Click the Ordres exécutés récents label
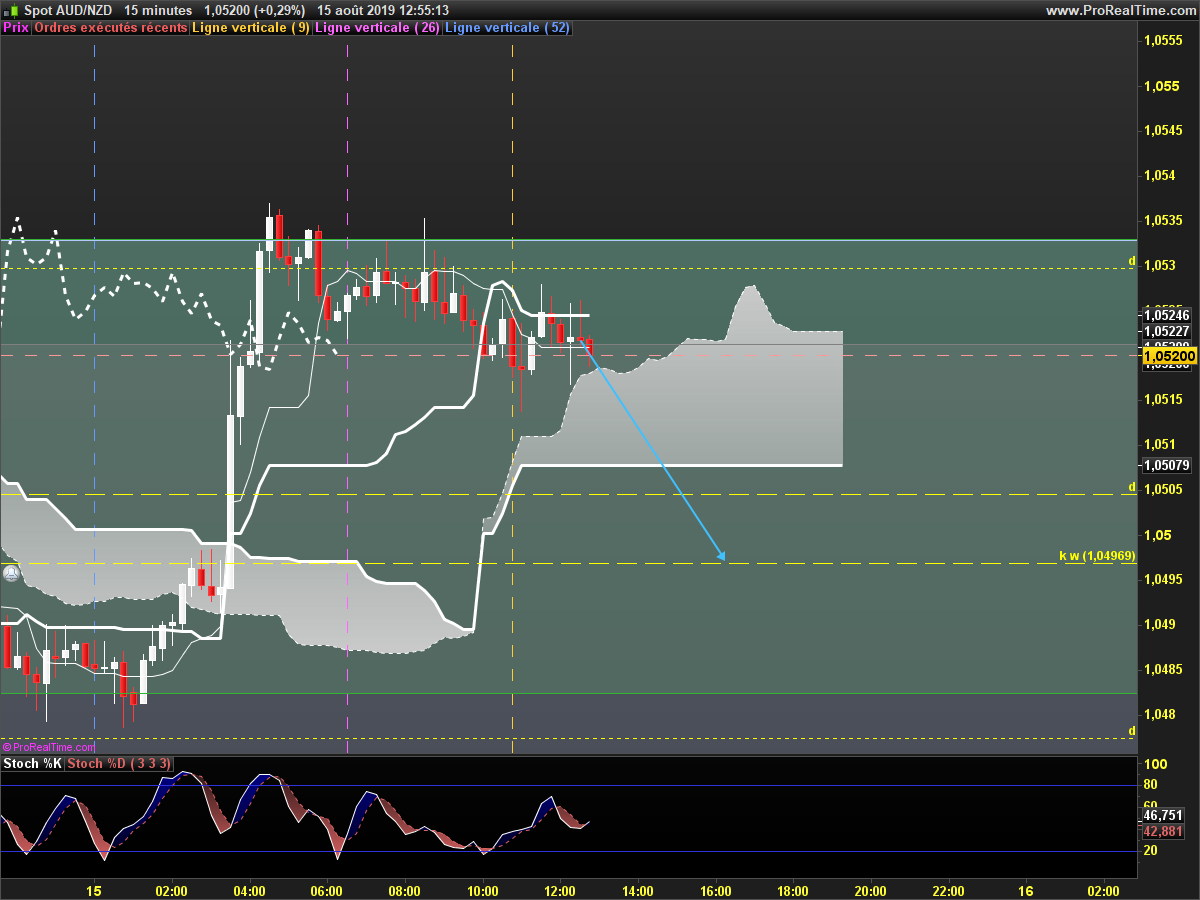The image size is (1200, 900). [110, 28]
